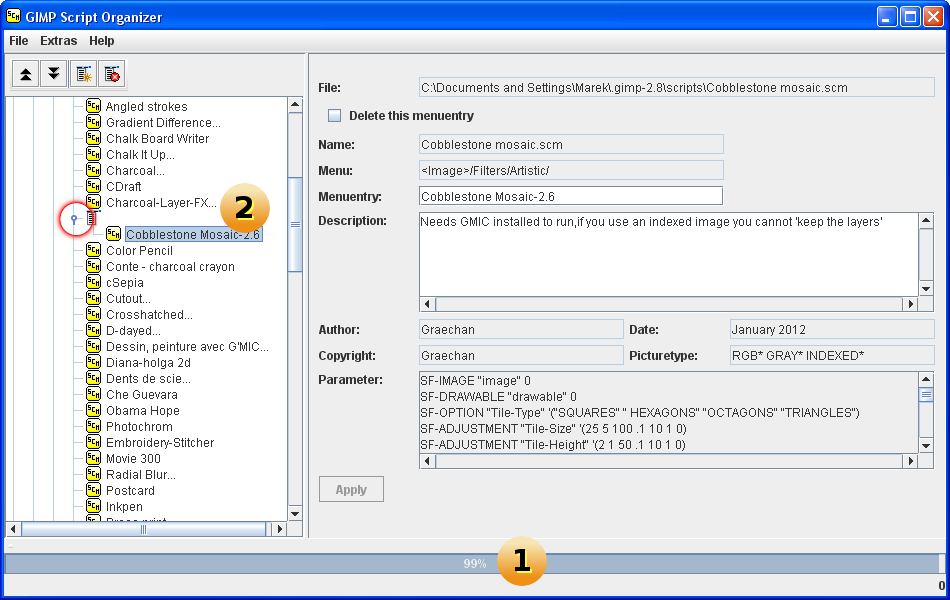Click the Apply button
Image resolution: width=950 pixels, height=600 pixels.
tap(351, 489)
